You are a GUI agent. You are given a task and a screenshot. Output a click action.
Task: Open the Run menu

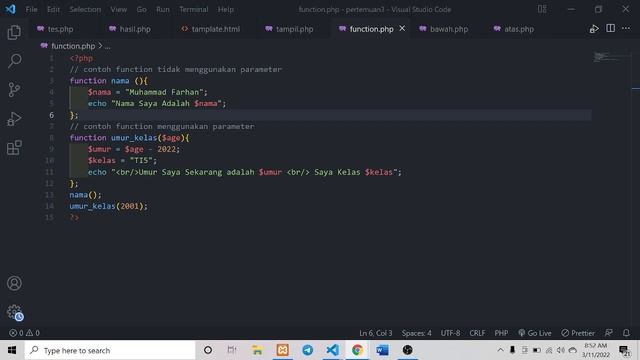point(162,9)
